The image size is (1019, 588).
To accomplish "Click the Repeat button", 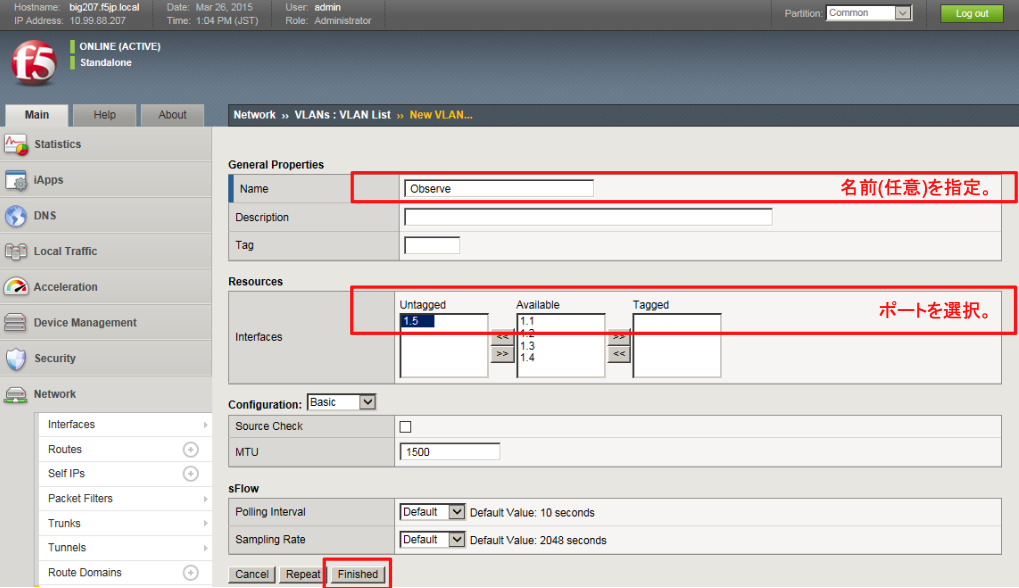I will point(303,574).
